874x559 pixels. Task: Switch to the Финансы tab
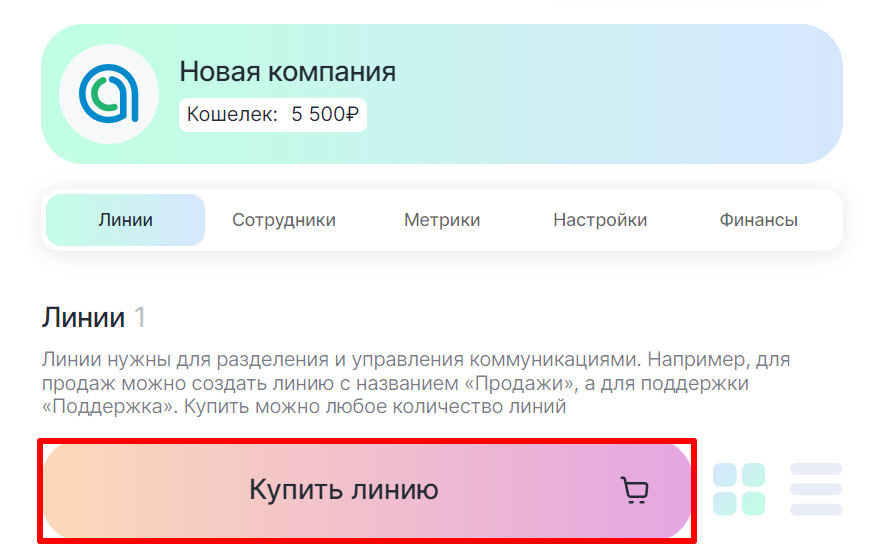coord(758,220)
